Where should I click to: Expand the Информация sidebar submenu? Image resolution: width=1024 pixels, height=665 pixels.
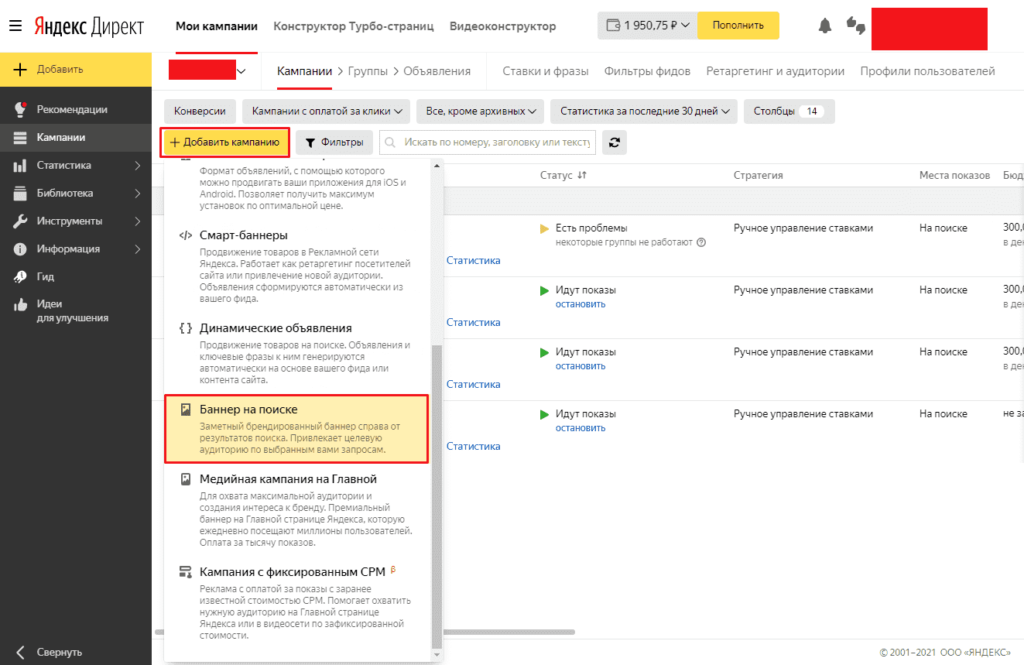[x=138, y=249]
